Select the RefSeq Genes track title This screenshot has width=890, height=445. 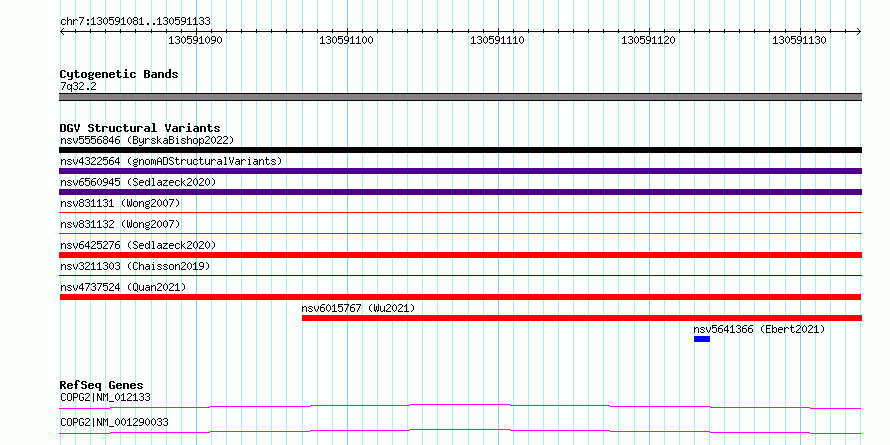coord(101,385)
